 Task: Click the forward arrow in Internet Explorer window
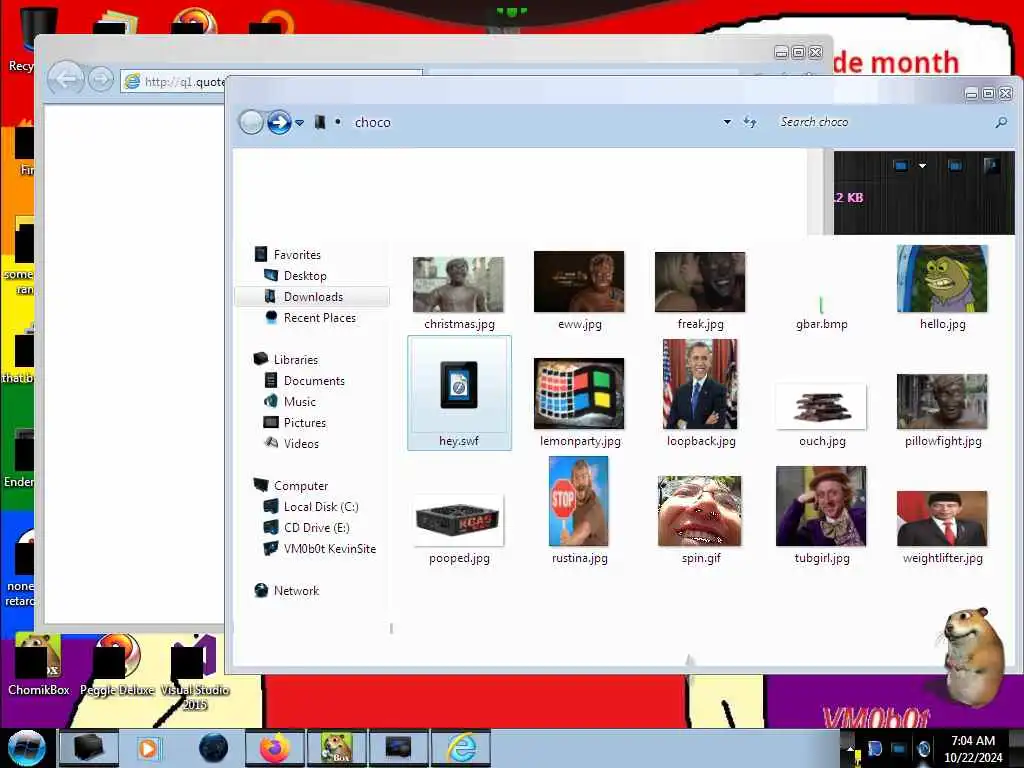pyautogui.click(x=101, y=80)
